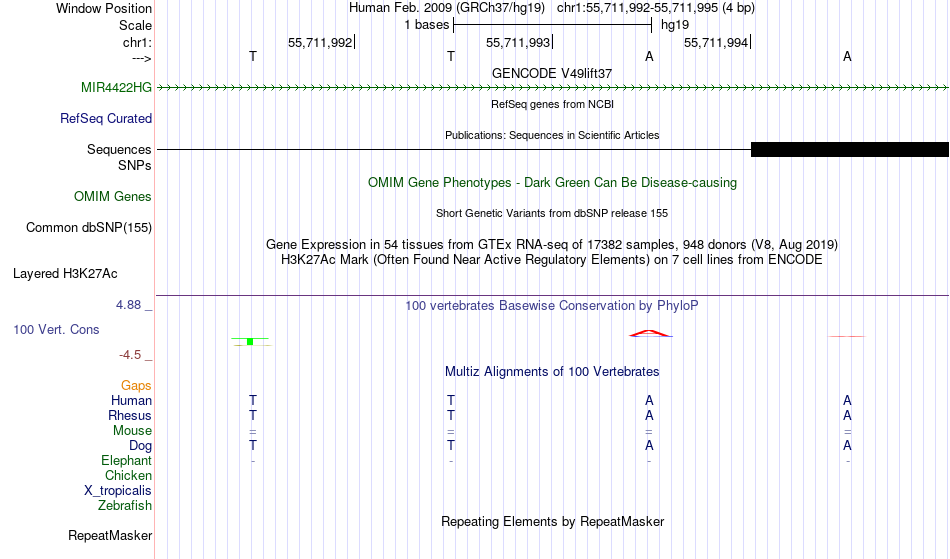Image resolution: width=950 pixels, height=559 pixels.
Task: Click the SNPs track label
Action: click(135, 165)
